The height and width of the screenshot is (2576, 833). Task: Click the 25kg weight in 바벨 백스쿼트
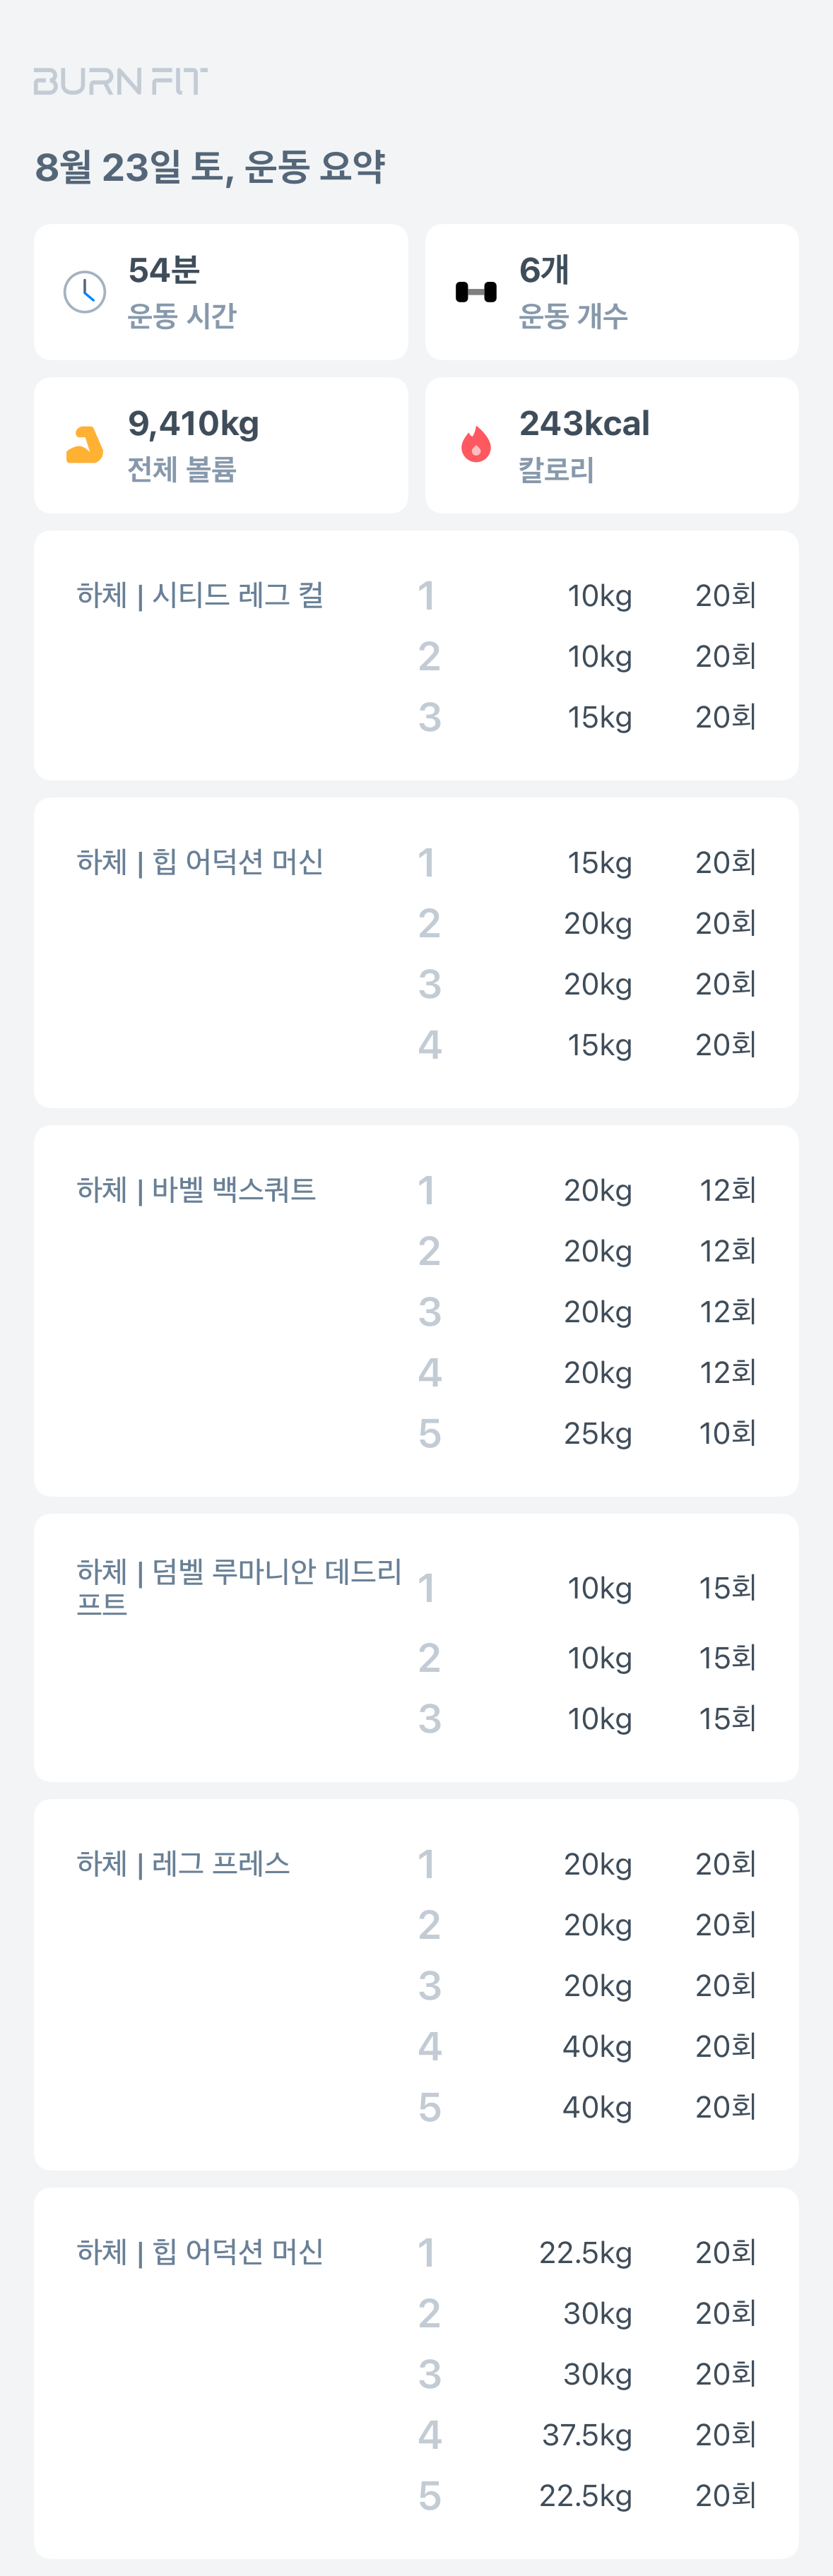click(598, 1433)
